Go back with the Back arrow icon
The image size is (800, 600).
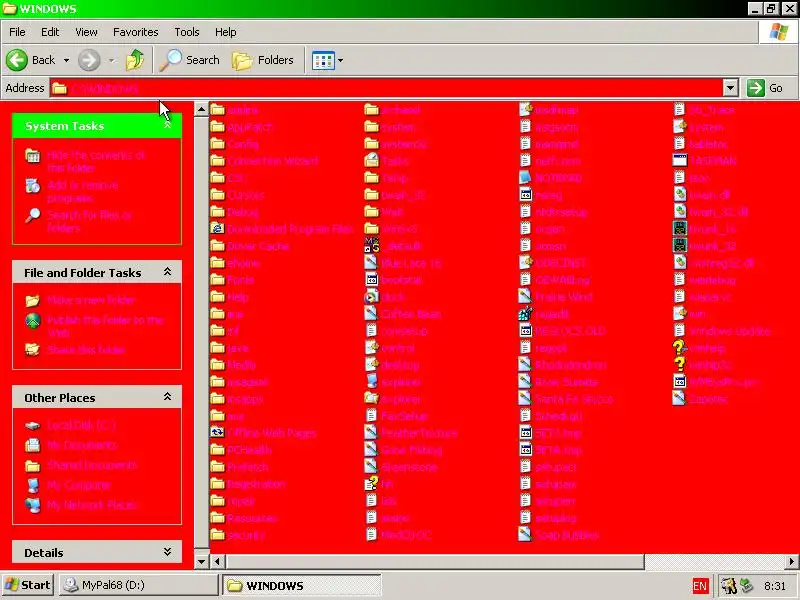pos(17,60)
